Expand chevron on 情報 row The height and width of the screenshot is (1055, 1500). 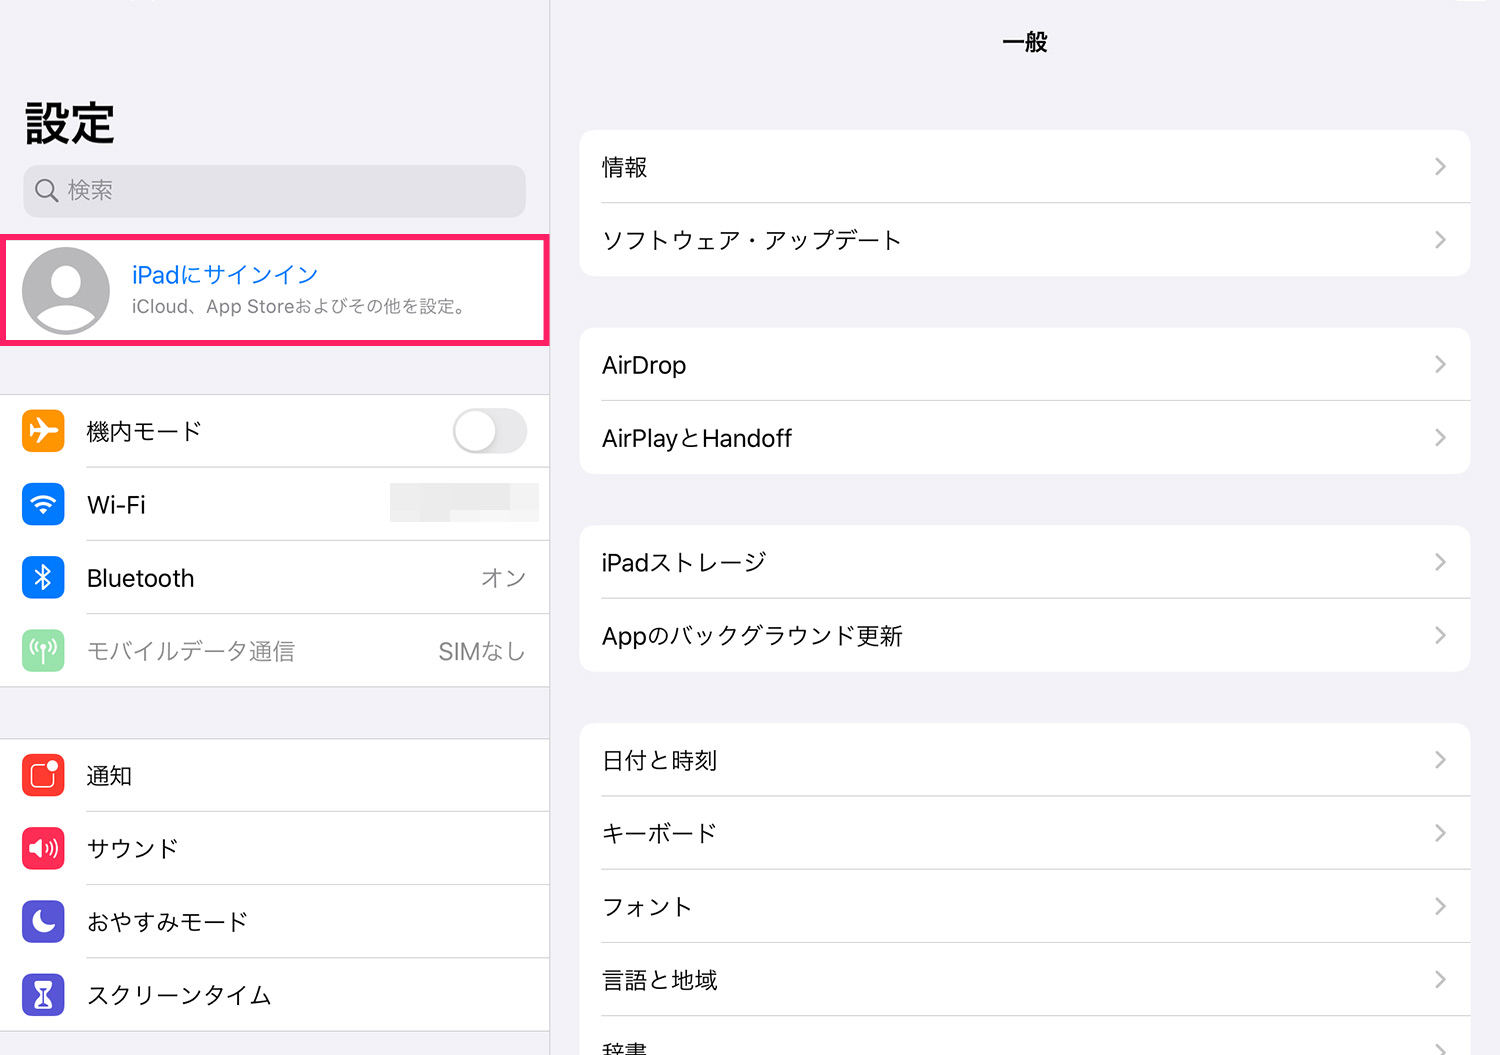click(x=1440, y=166)
